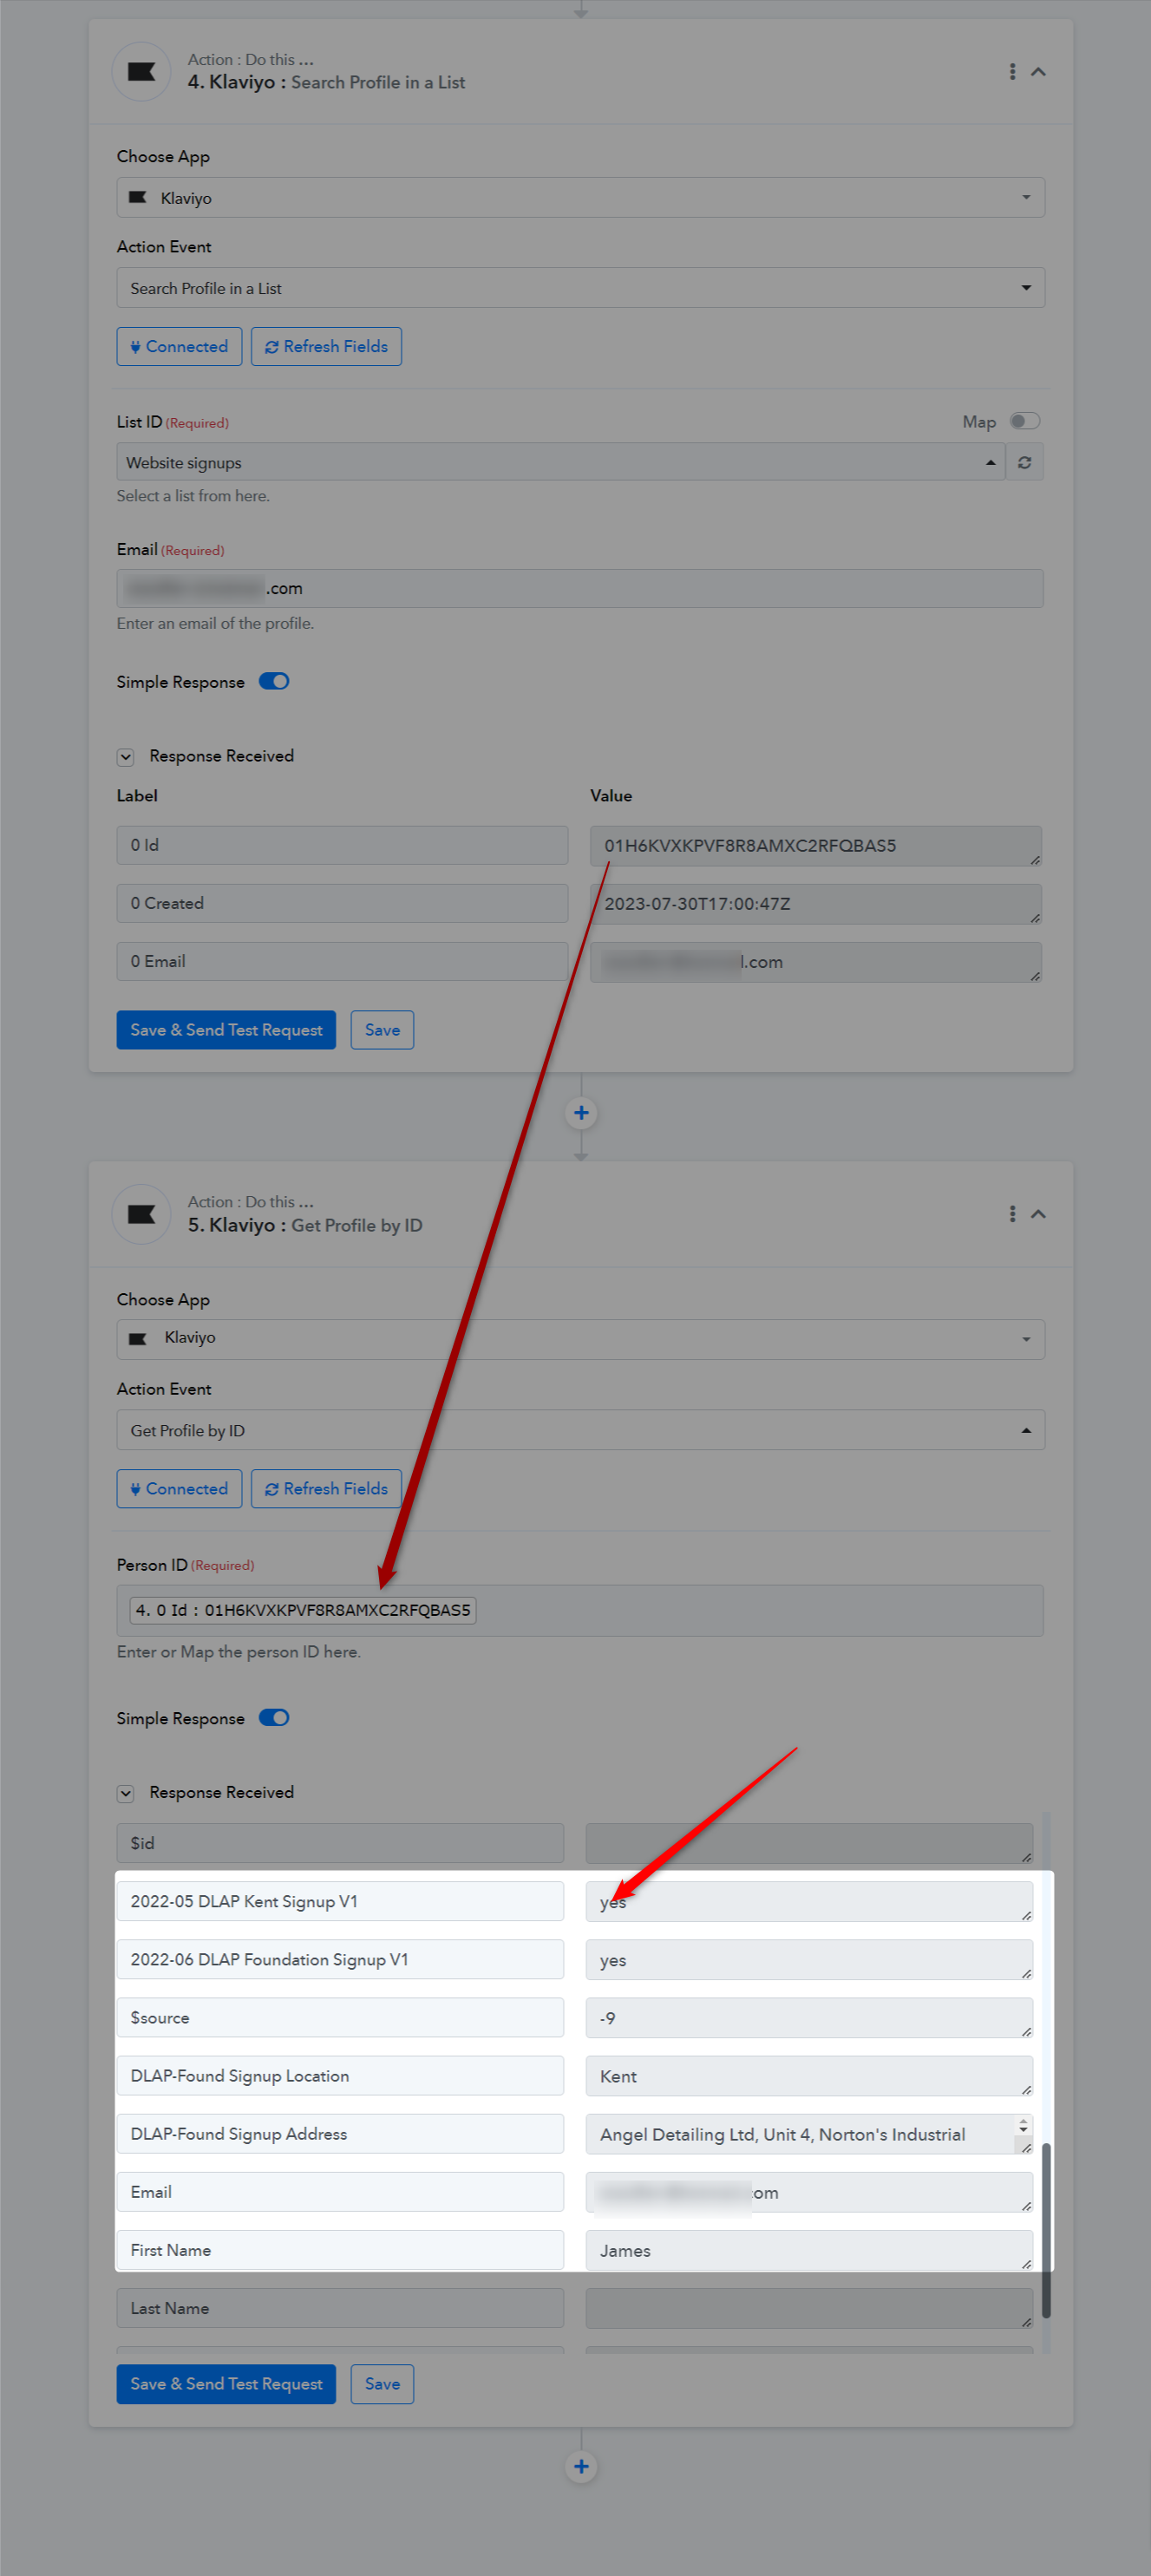
Task: Click the 2022-05 DLAP Kent Signup V1 field
Action: click(x=340, y=1901)
